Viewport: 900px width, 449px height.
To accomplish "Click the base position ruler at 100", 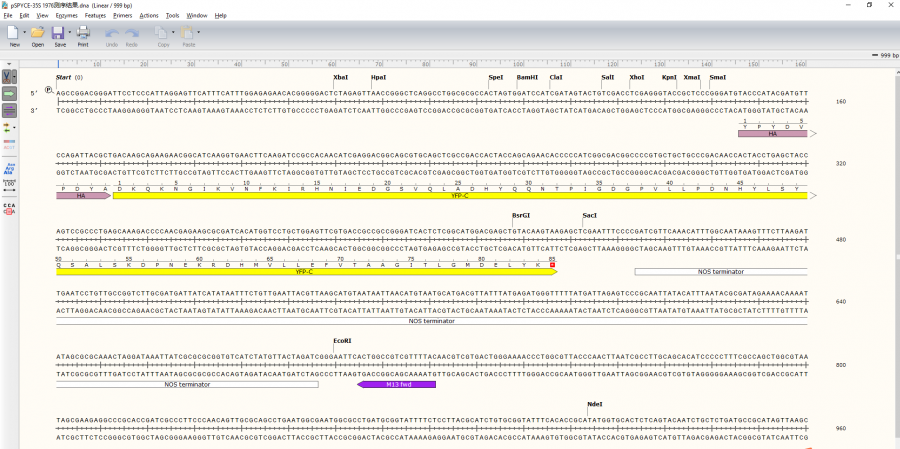I will (519, 64).
